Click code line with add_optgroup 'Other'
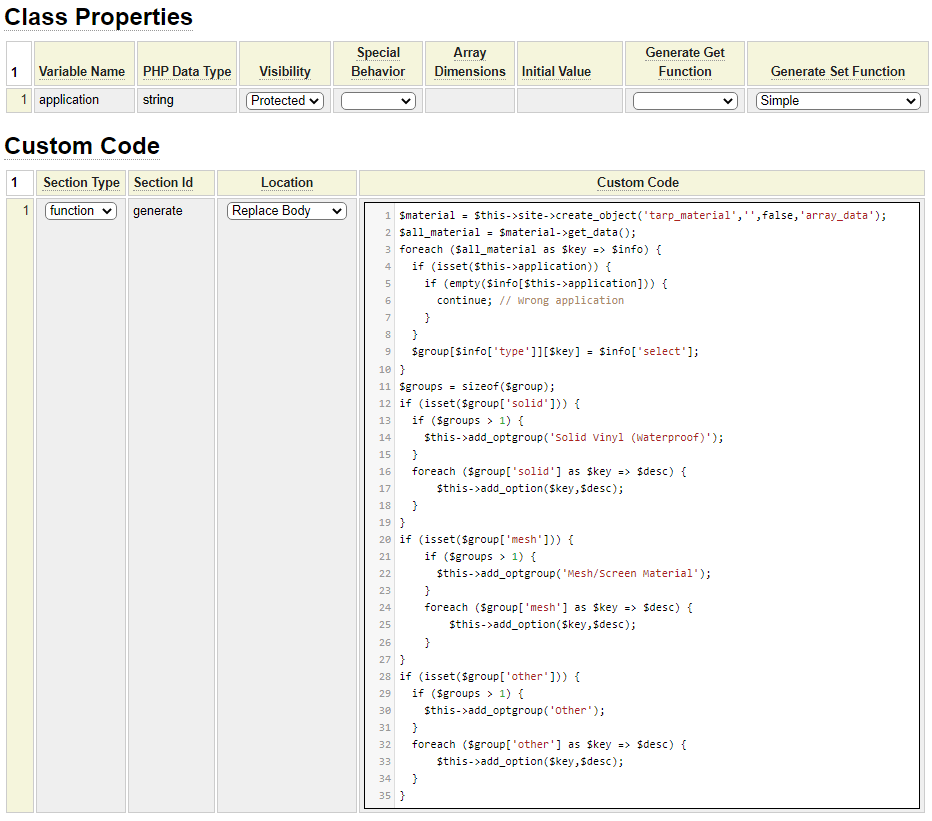932x821 pixels. click(514, 710)
